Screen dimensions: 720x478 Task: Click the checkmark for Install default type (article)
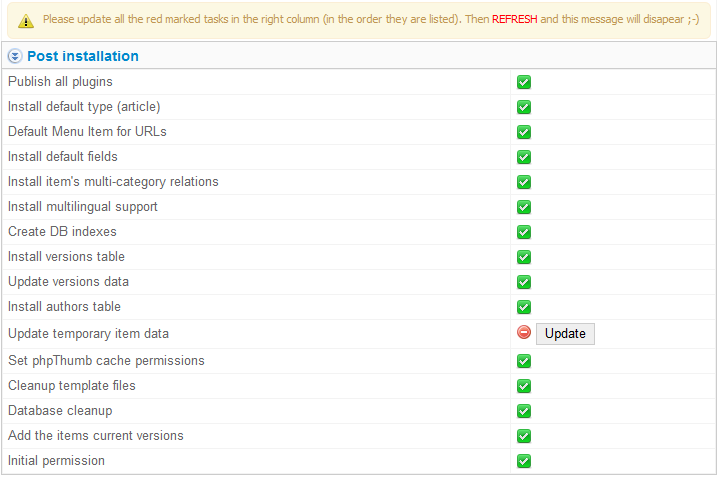523,107
